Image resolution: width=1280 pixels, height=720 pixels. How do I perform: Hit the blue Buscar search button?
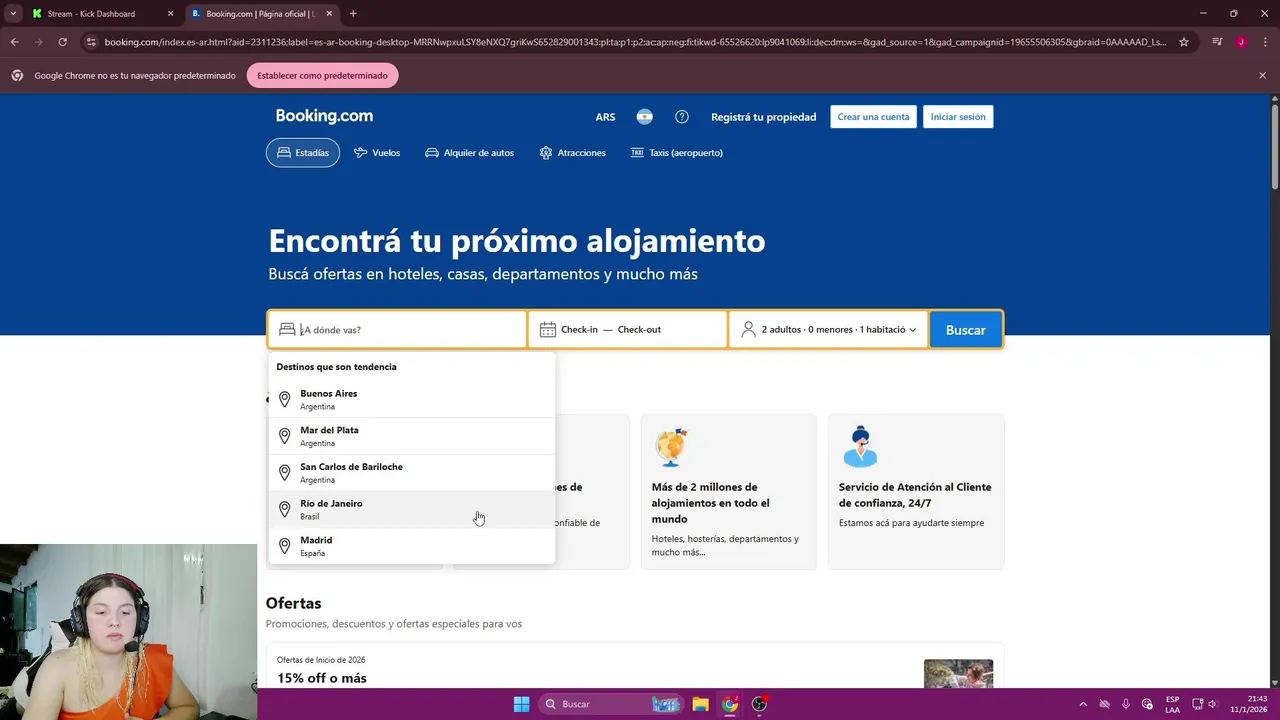[x=965, y=330]
